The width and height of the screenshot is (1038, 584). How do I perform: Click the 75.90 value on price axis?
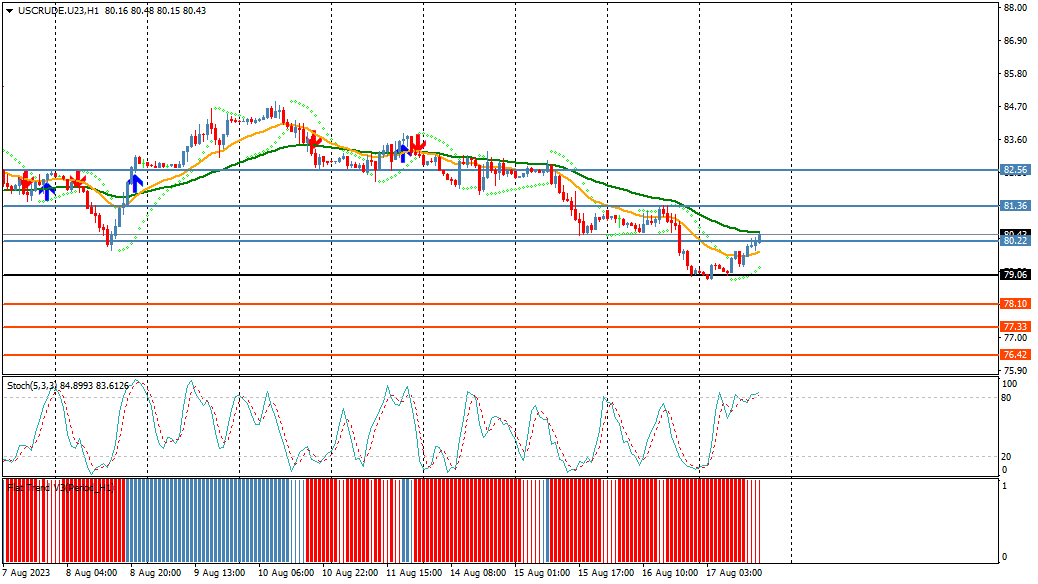coord(1015,371)
